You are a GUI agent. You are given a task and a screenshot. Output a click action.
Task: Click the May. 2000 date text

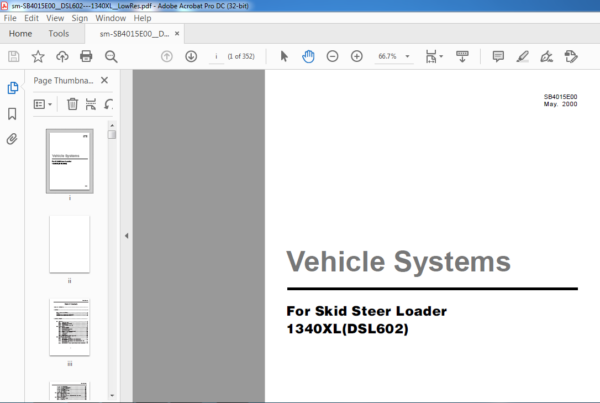click(561, 104)
